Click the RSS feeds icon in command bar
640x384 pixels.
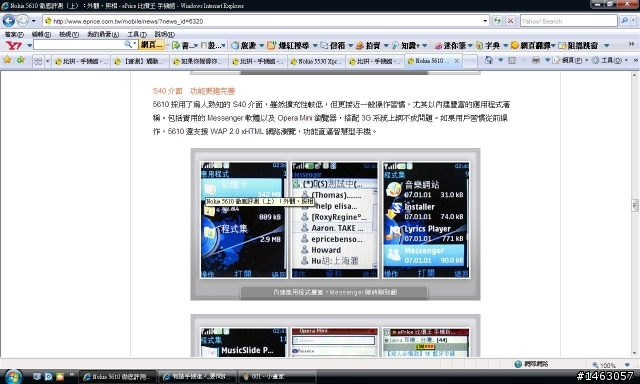tap(512, 60)
